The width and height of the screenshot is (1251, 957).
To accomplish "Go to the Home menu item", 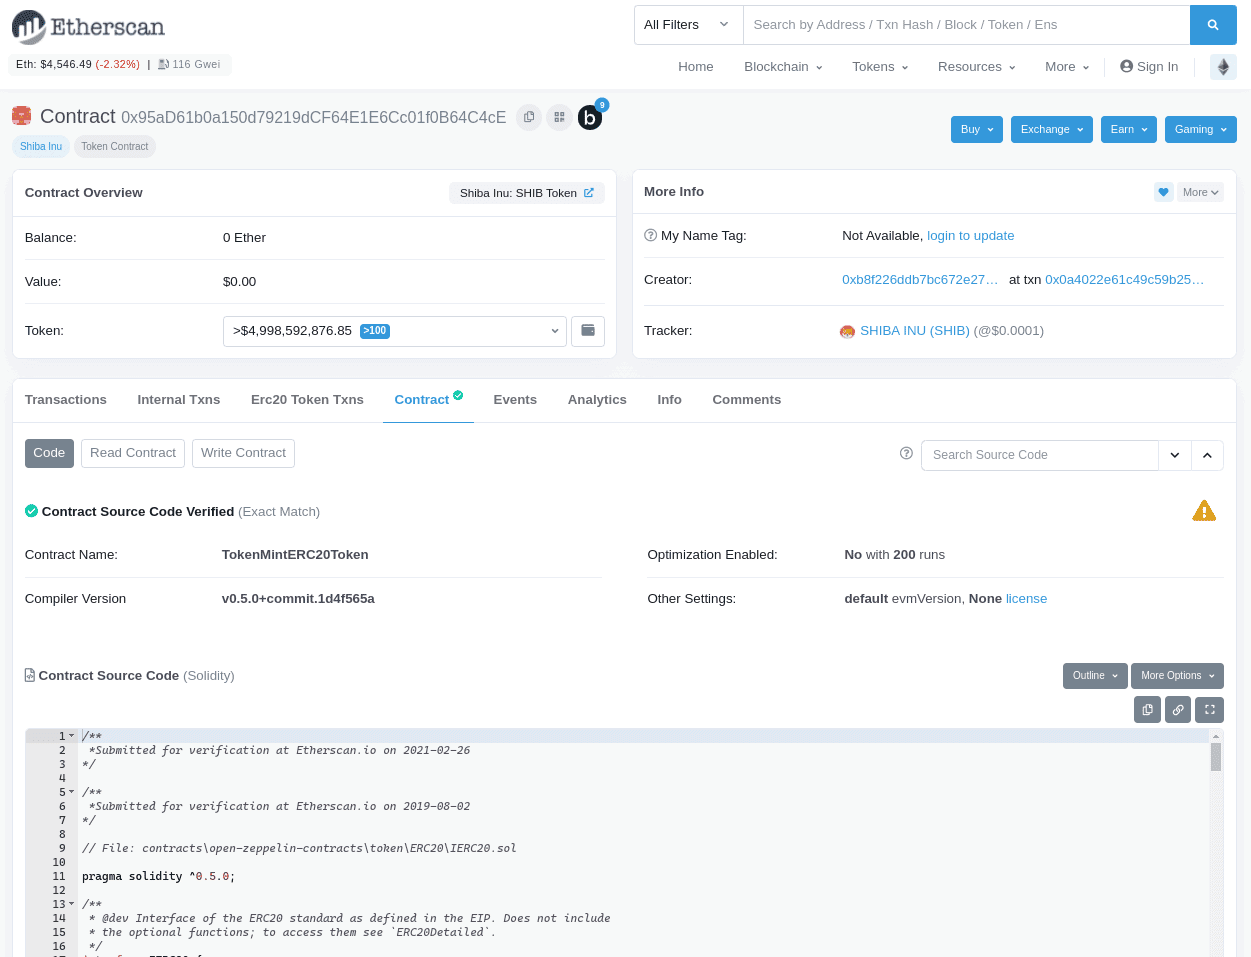I will [696, 67].
